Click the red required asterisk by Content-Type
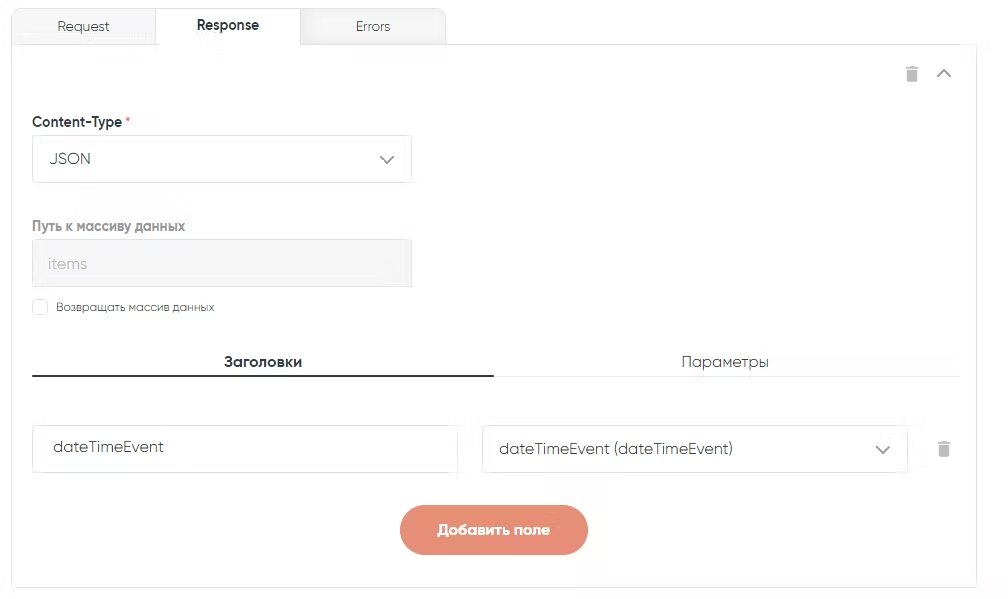The width and height of the screenshot is (1008, 599). point(128,120)
